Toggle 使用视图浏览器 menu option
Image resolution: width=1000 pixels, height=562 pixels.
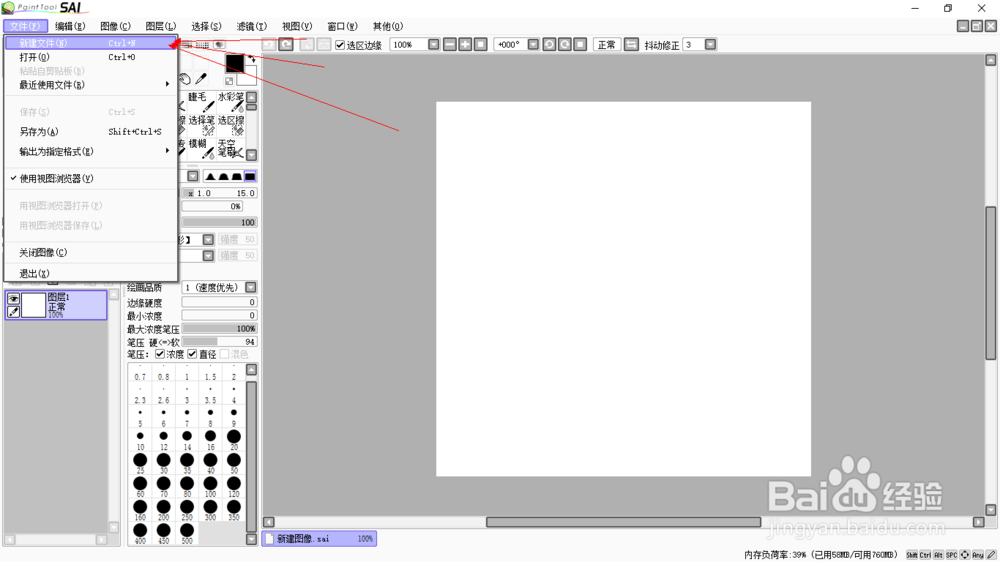point(91,179)
